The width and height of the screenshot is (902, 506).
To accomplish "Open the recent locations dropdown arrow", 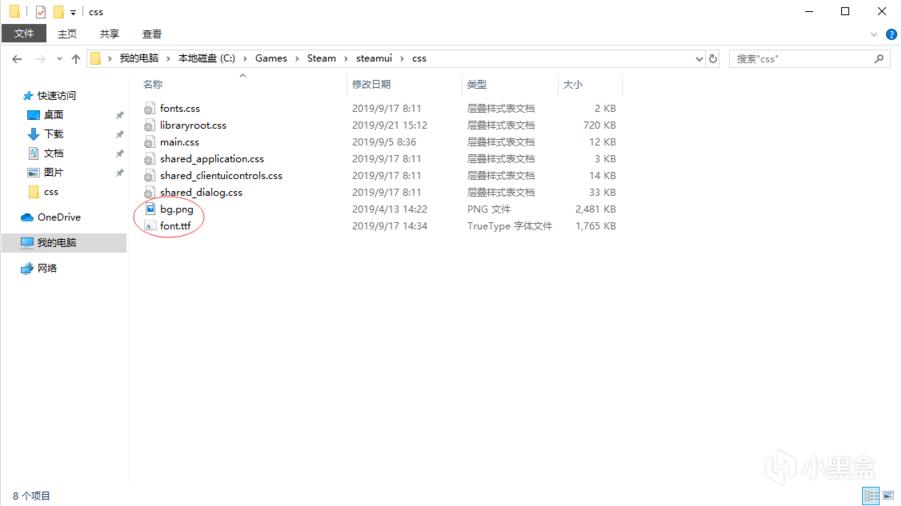I will (x=58, y=59).
